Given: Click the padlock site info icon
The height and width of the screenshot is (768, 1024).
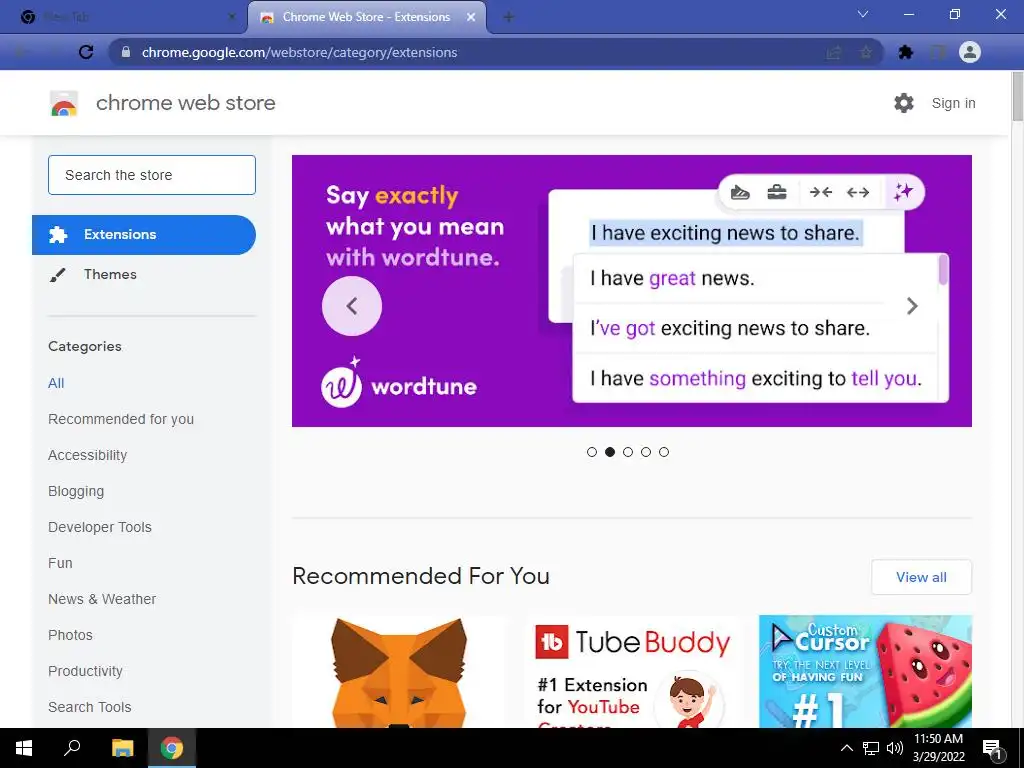Looking at the screenshot, I should [x=126, y=52].
